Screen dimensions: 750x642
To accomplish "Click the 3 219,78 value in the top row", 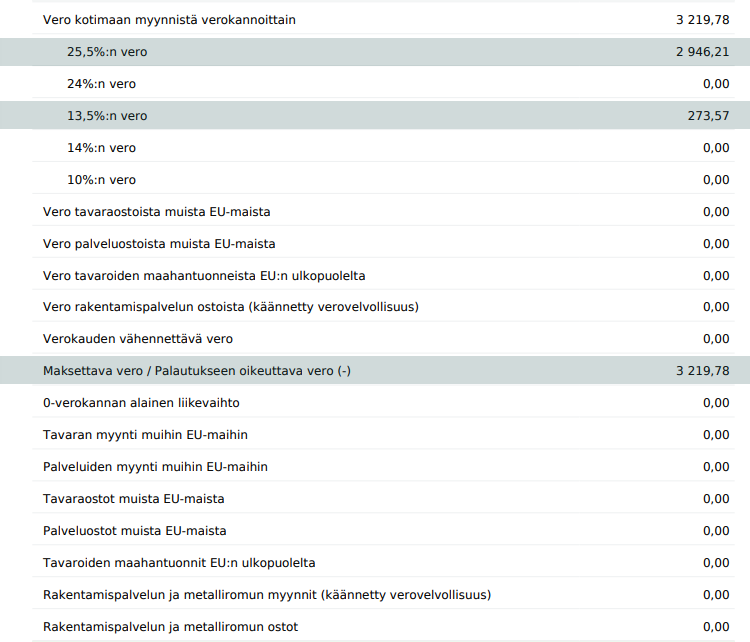I will (702, 20).
